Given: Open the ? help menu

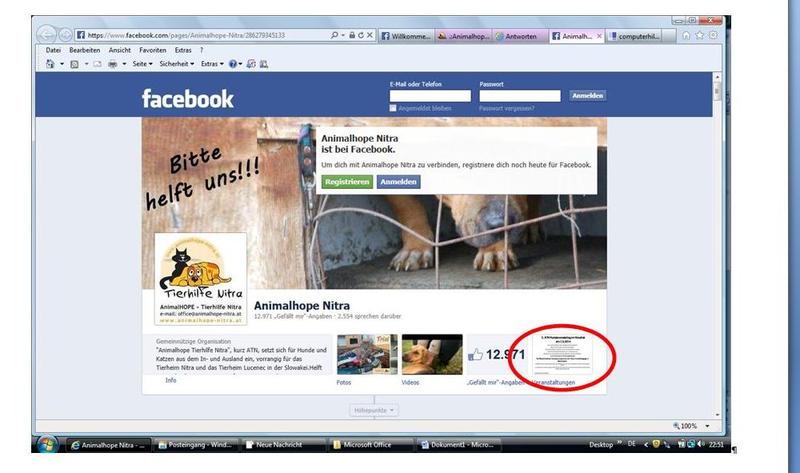Looking at the screenshot, I should [x=202, y=50].
